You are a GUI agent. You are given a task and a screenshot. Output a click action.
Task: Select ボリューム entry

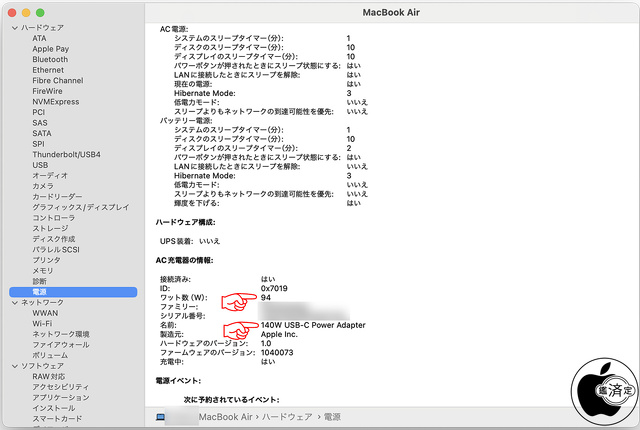pos(50,356)
